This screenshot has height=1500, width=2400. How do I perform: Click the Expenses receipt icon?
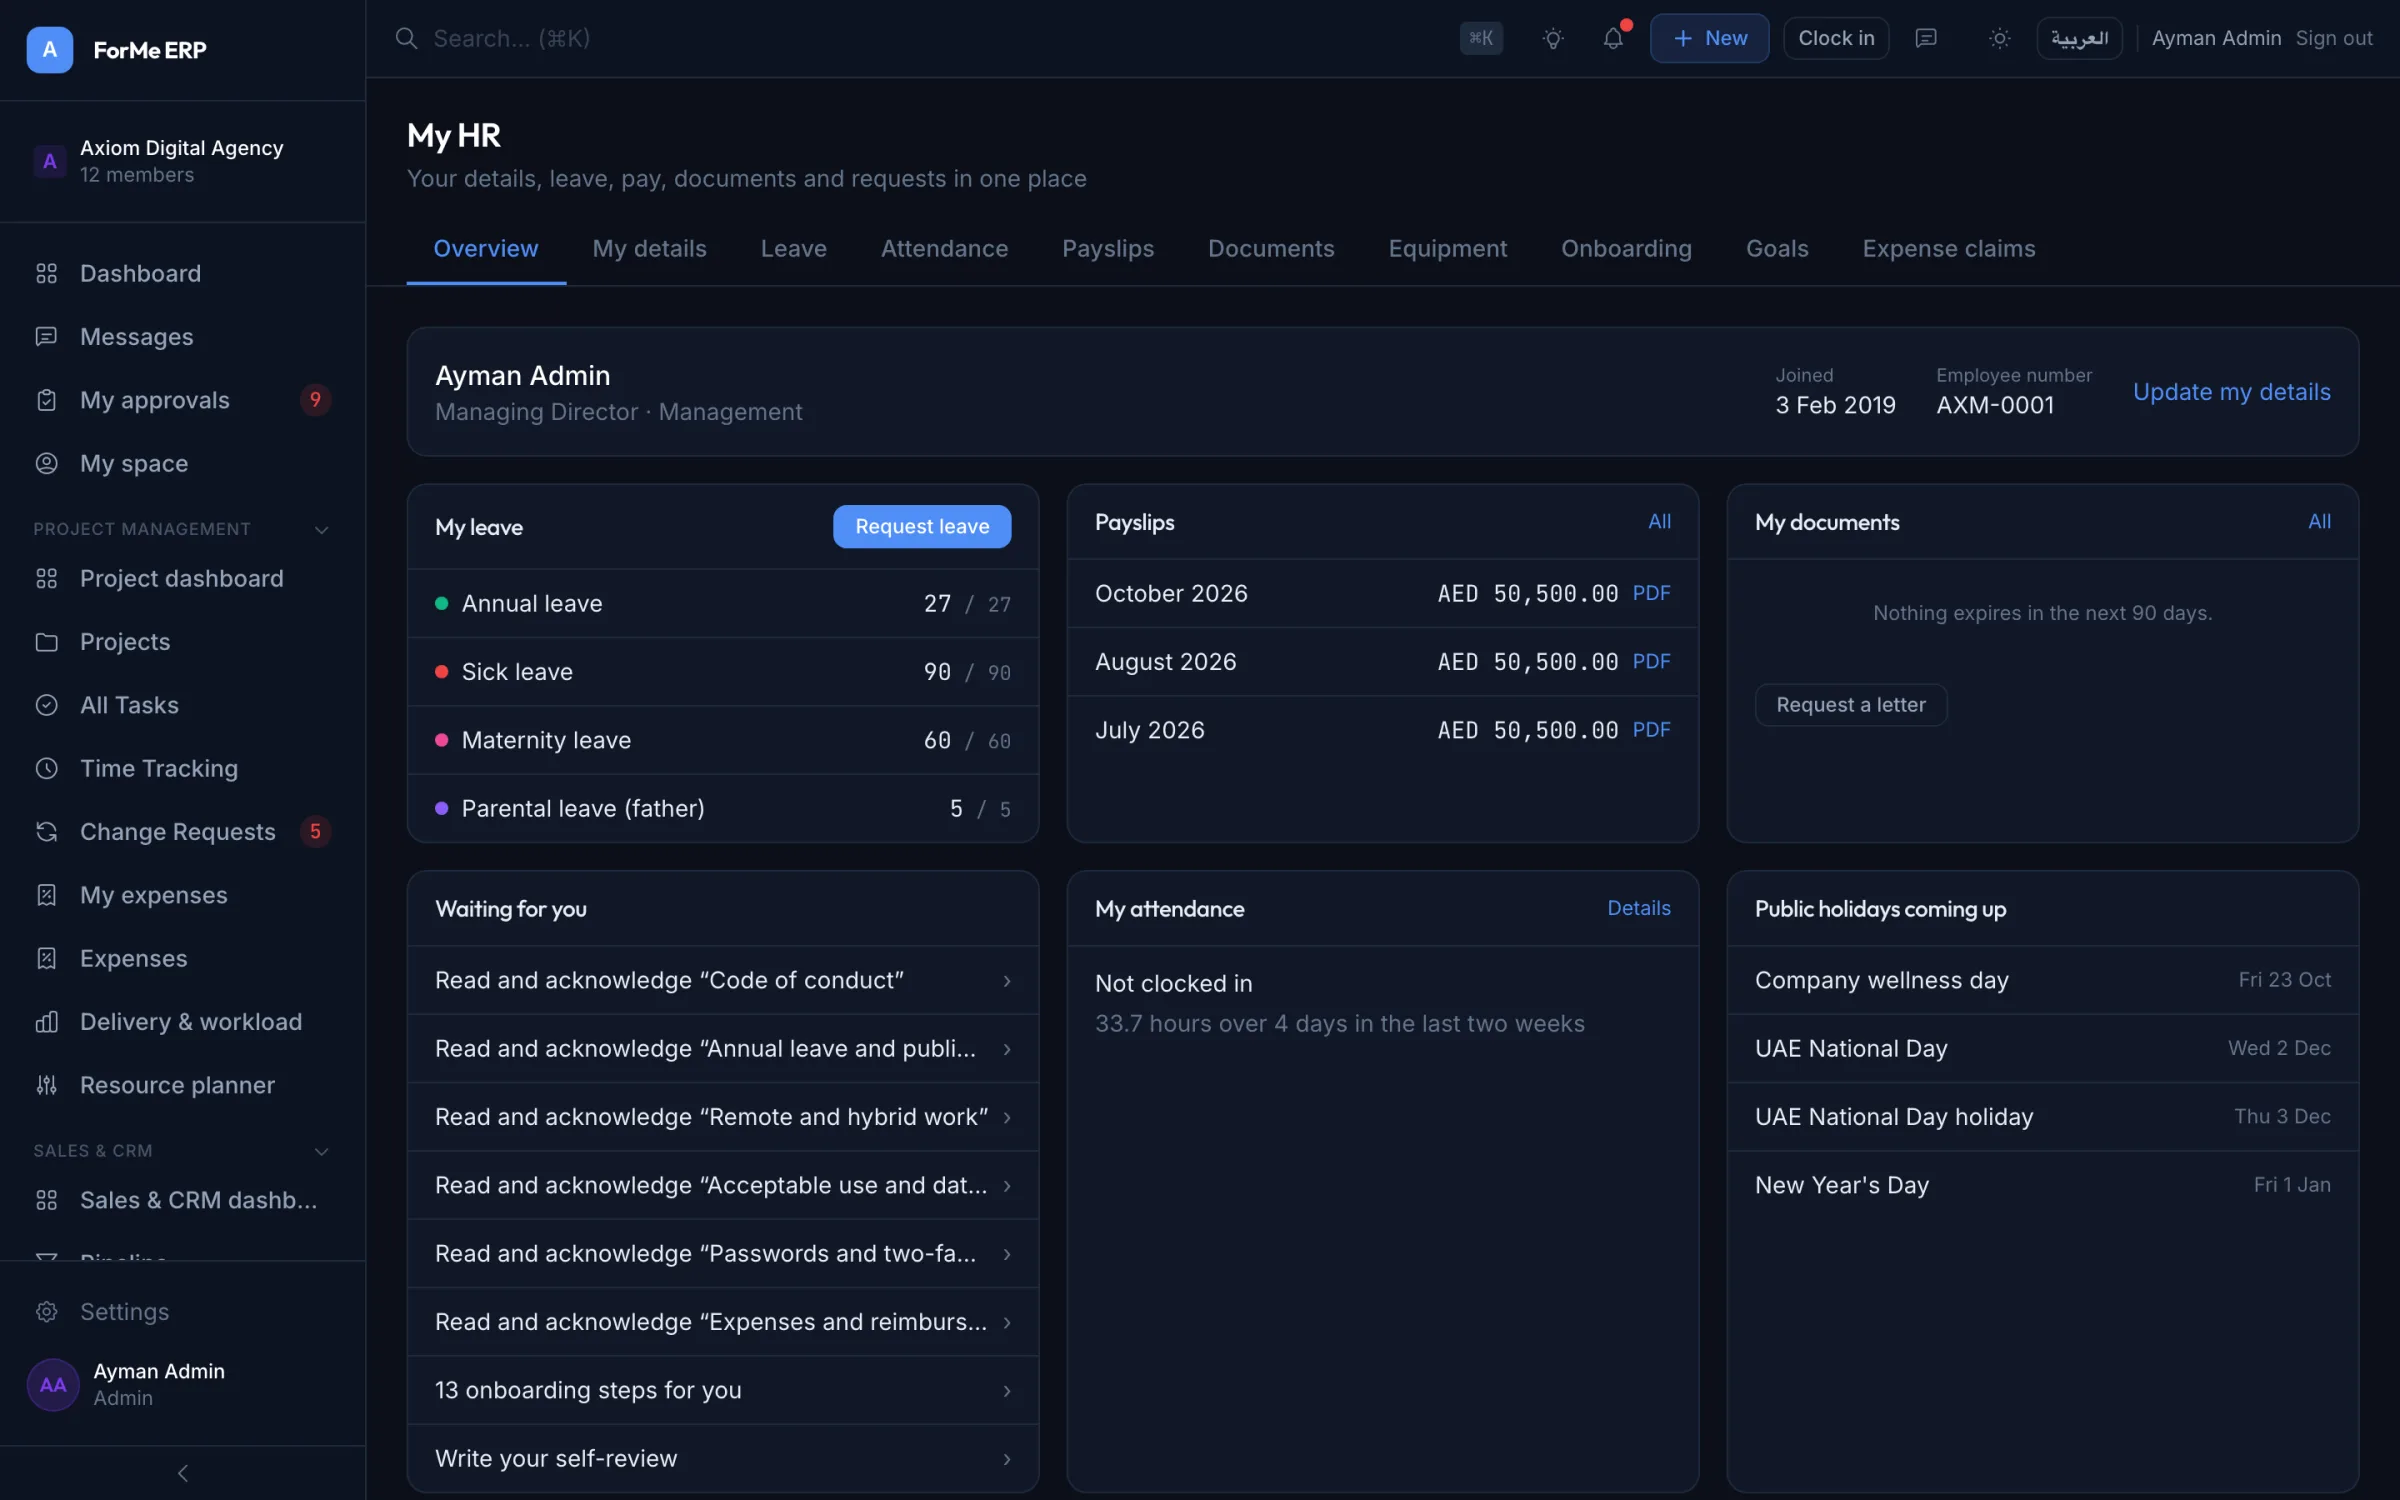click(46, 958)
